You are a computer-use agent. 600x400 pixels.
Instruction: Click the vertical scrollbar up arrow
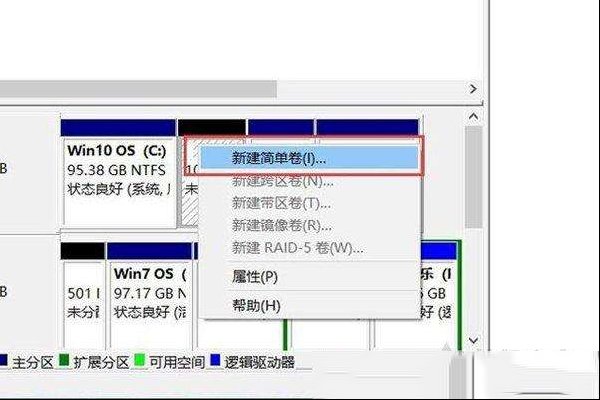click(x=474, y=116)
